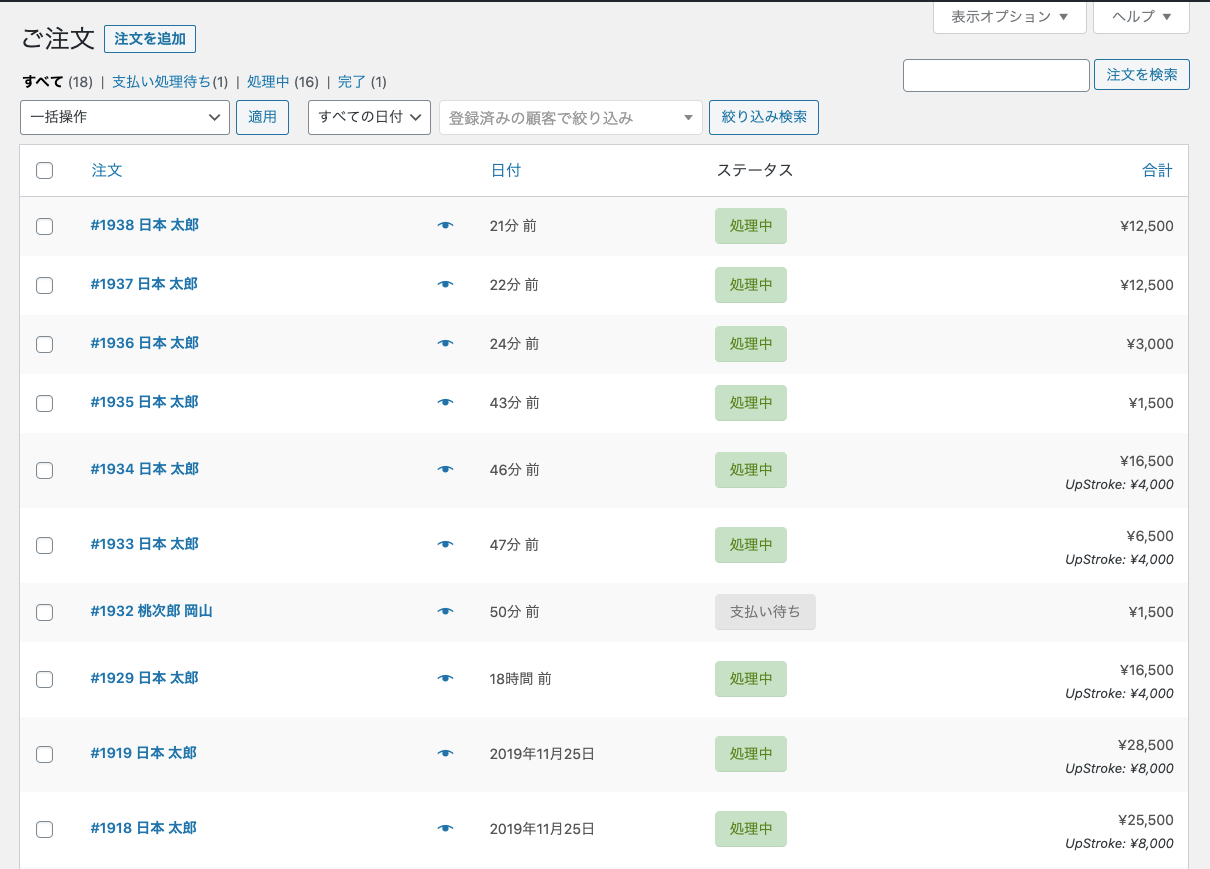Viewport: 1210px width, 869px height.
Task: Check the box for order #1935
Action: click(44, 403)
